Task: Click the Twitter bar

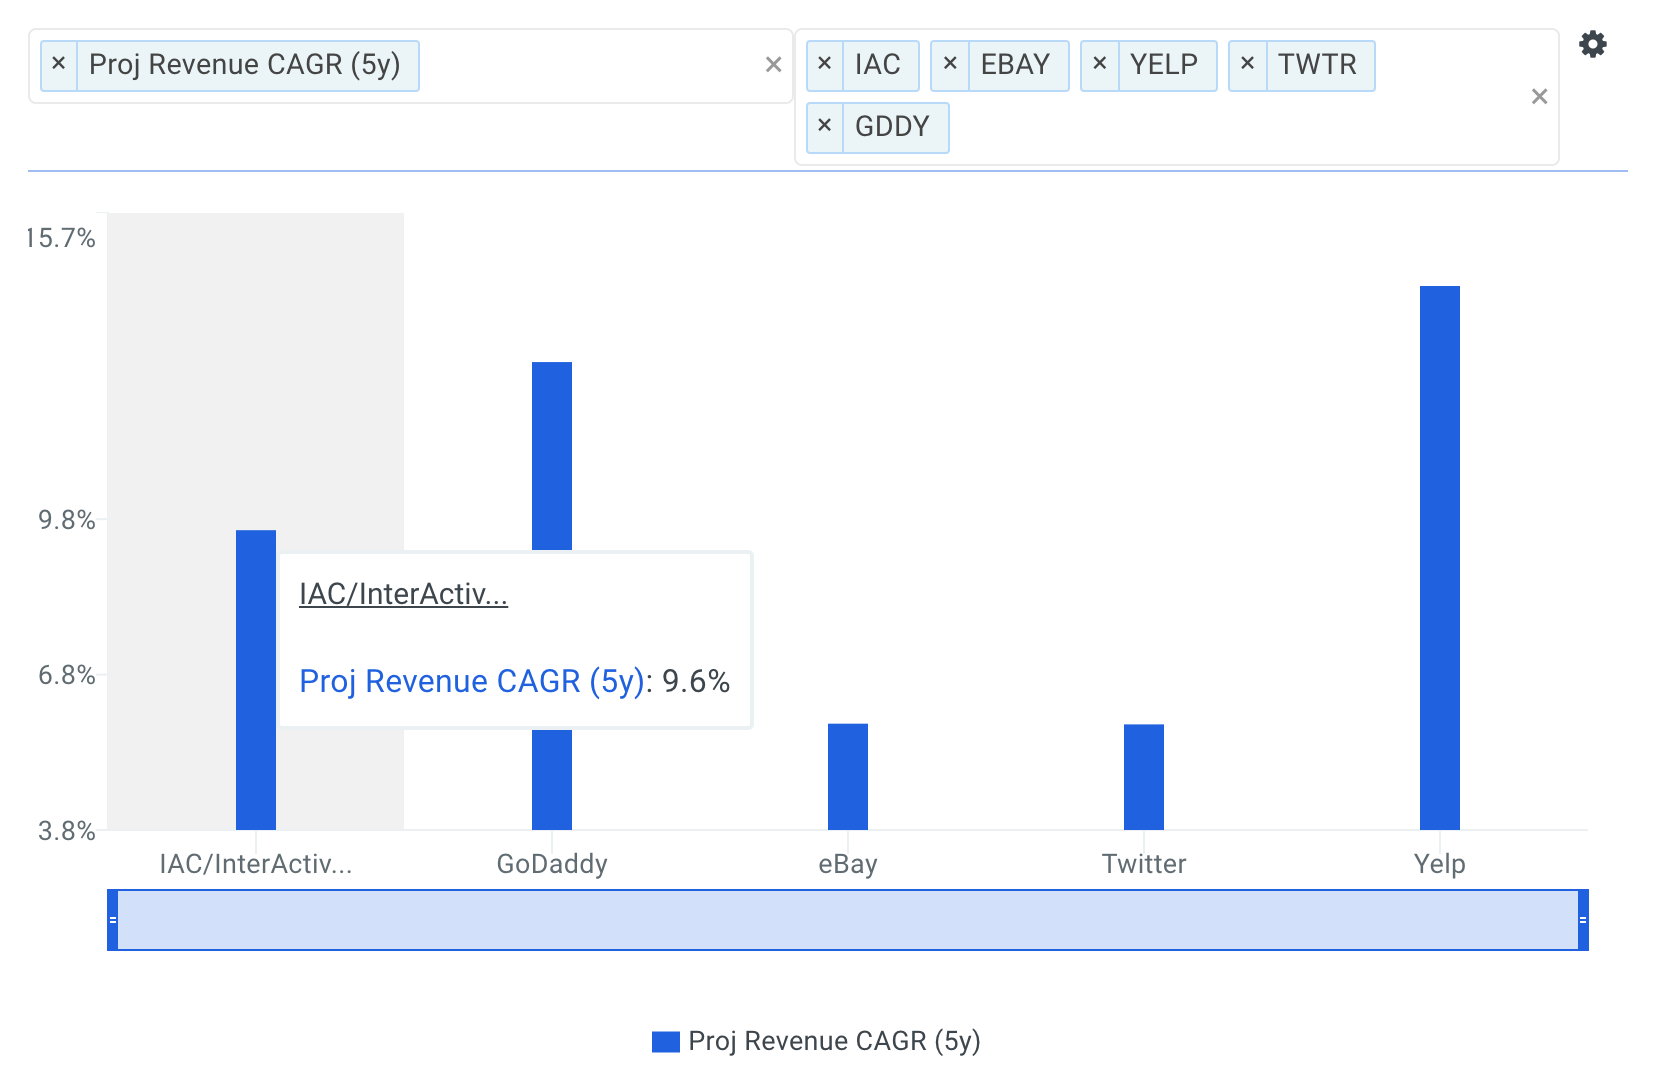Action: (1144, 777)
